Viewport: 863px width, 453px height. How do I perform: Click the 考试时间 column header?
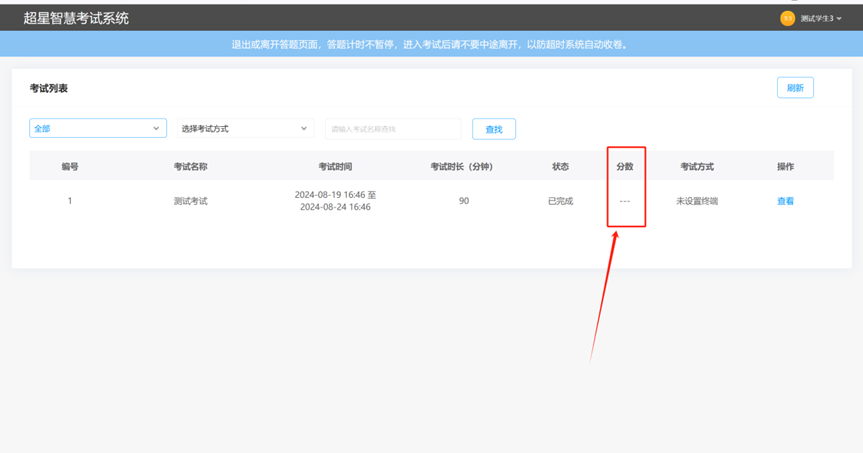335,166
